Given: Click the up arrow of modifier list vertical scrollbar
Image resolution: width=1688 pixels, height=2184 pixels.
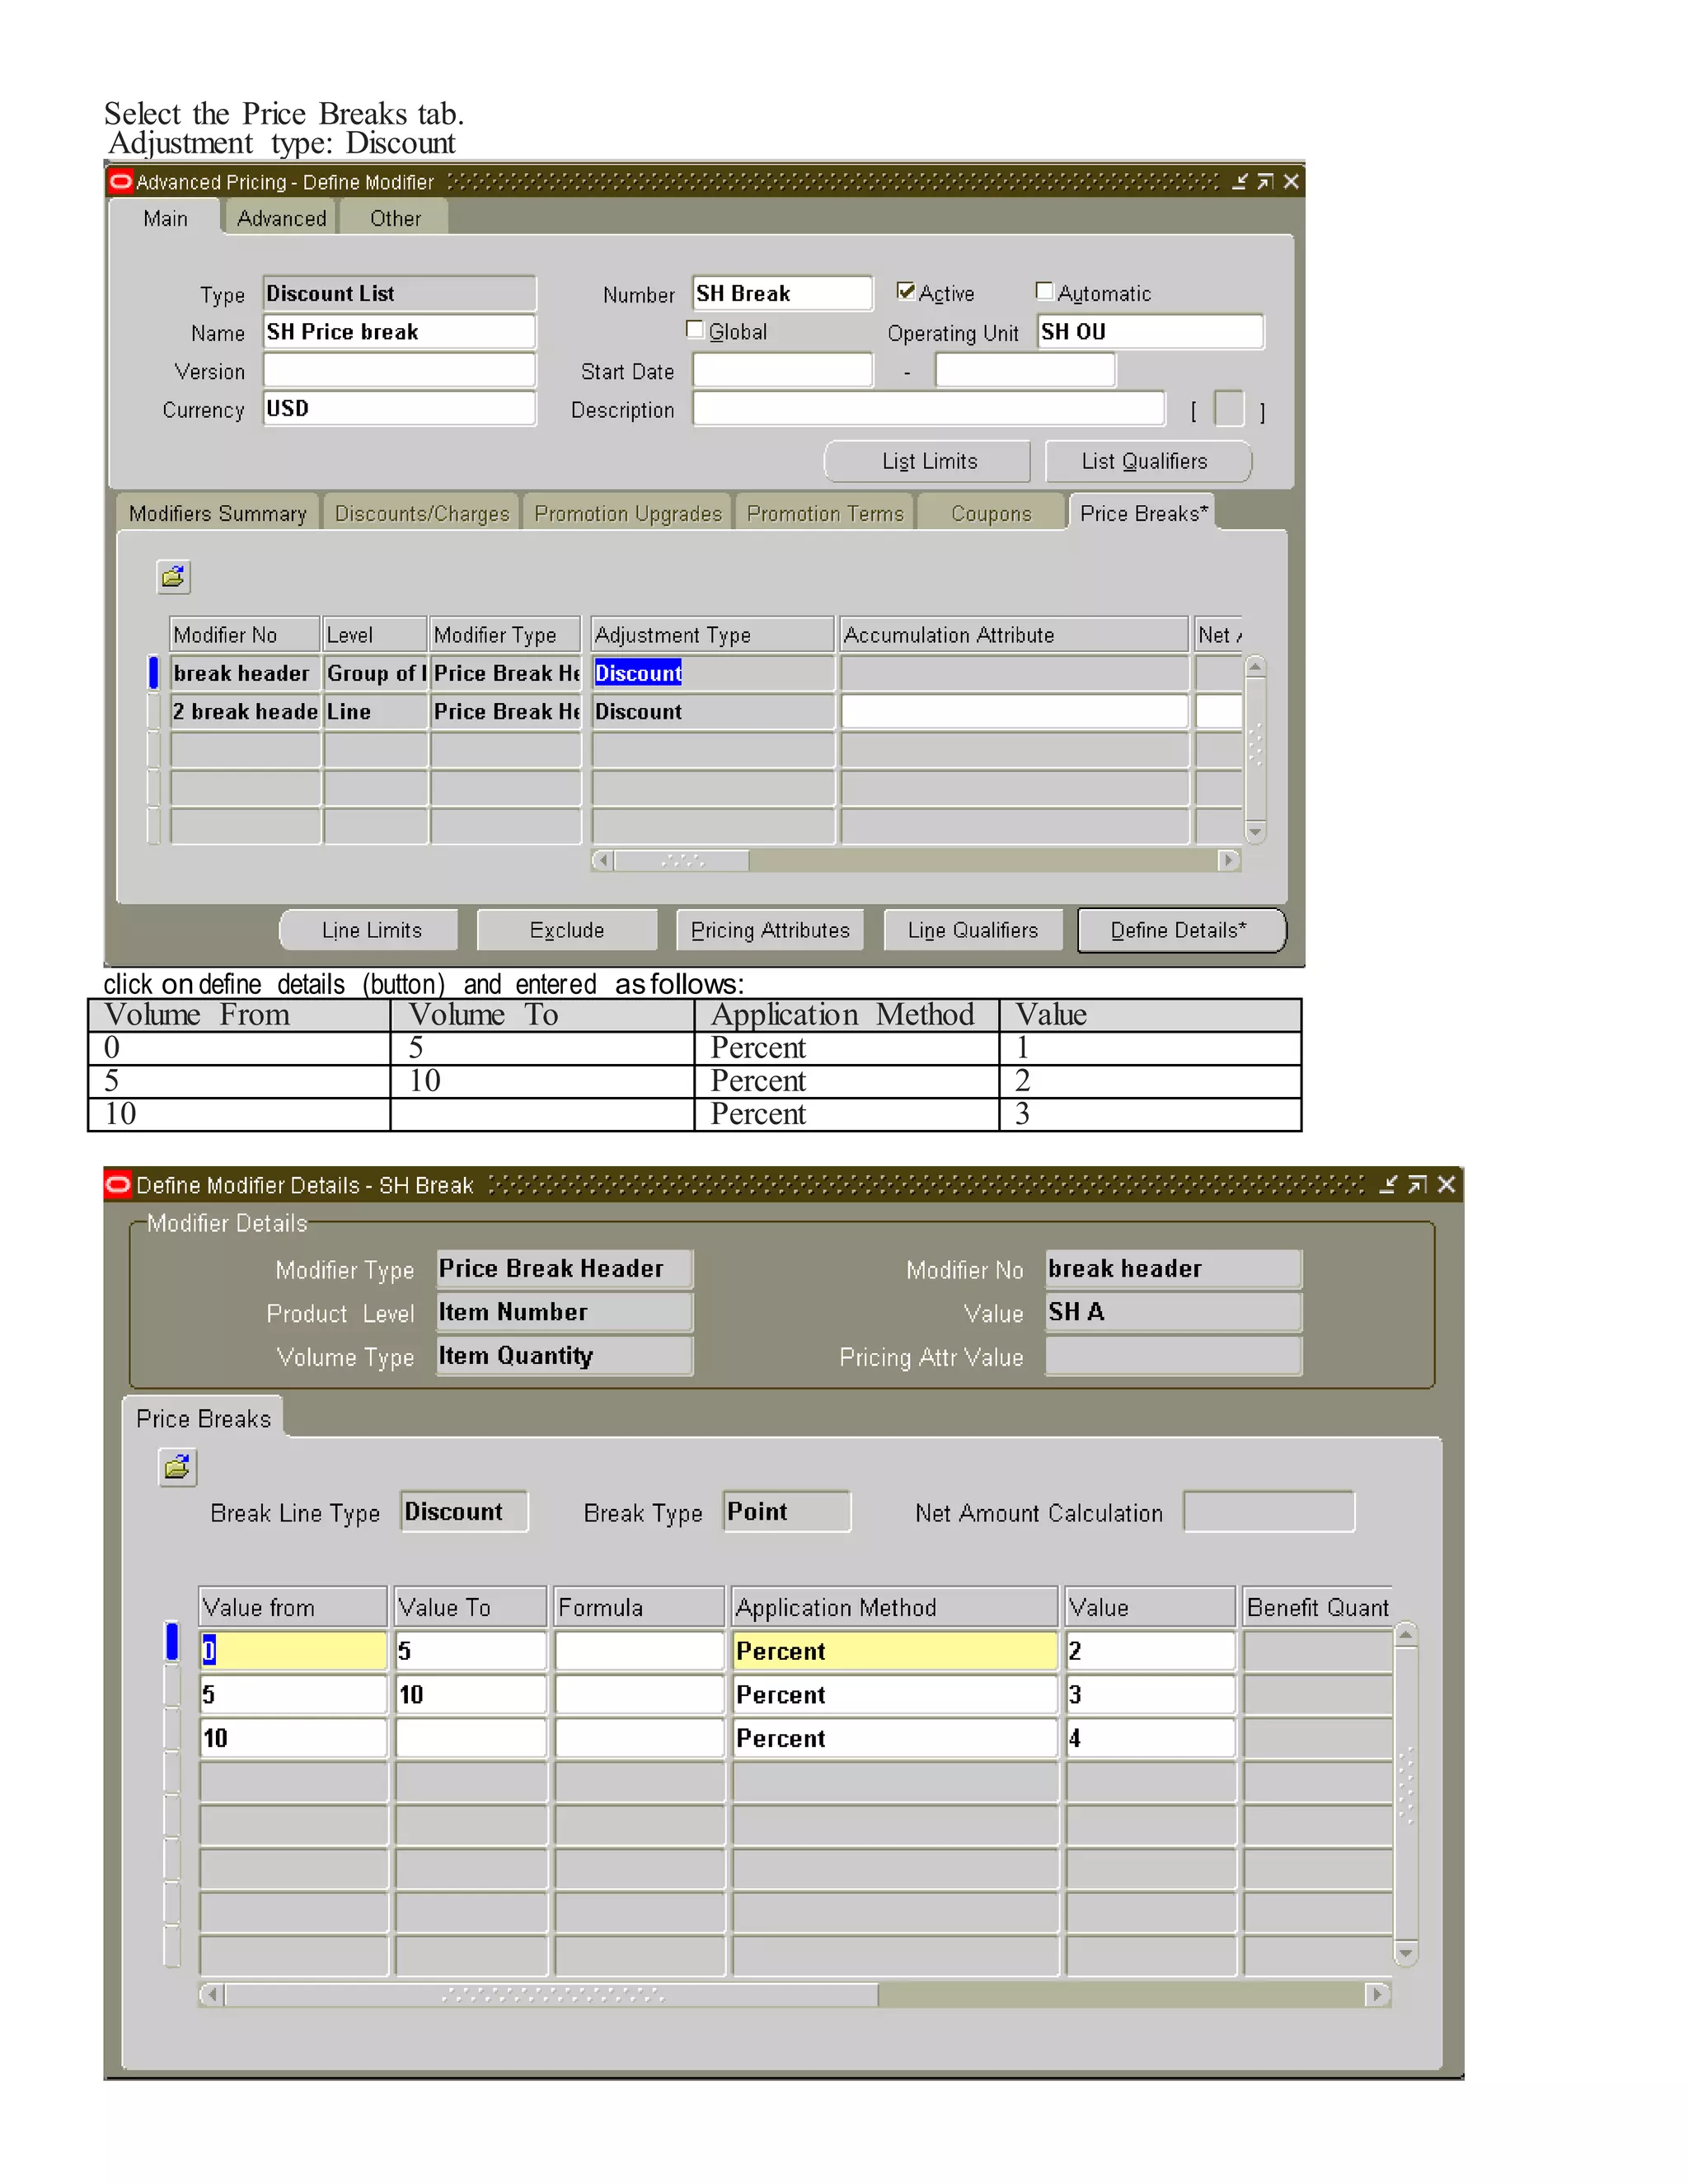Looking at the screenshot, I should [x=1256, y=666].
